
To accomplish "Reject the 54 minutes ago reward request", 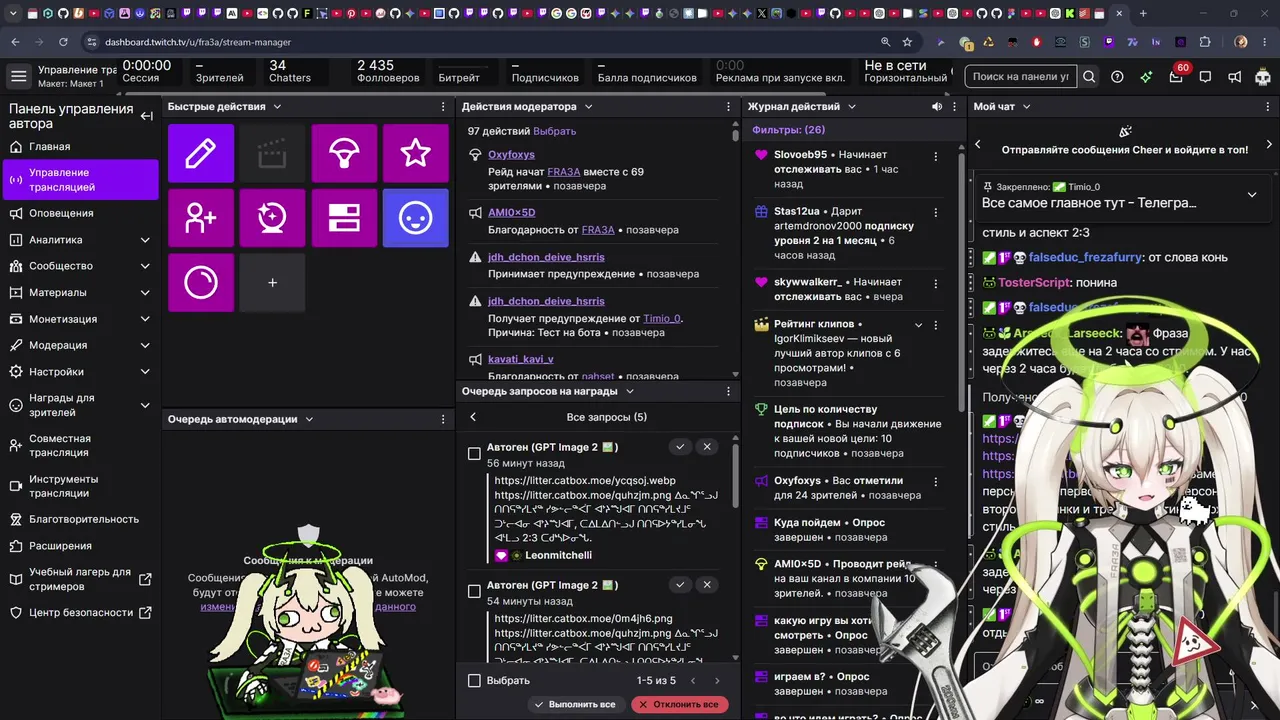I will tap(707, 585).
